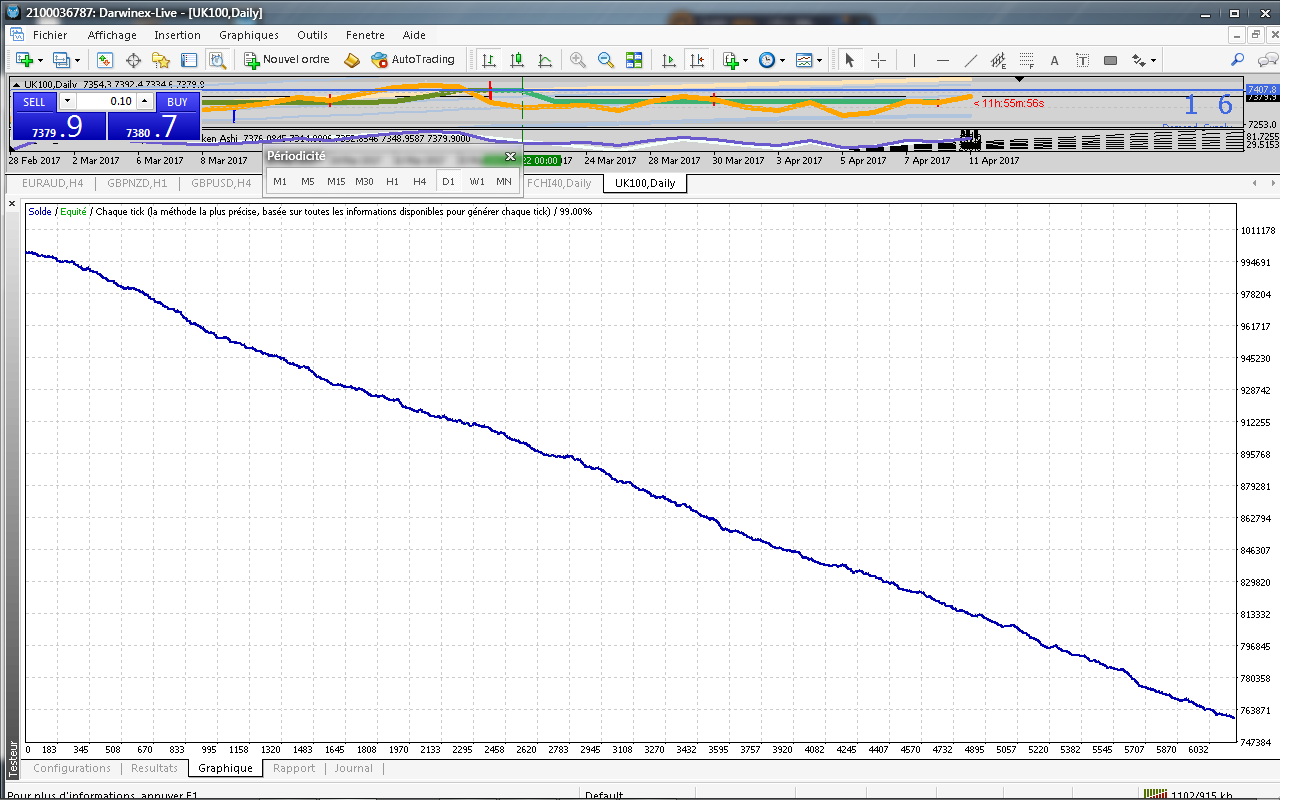Viewport: 1290px width, 811px height.
Task: Click the zoom in magnifier icon
Action: [578, 60]
